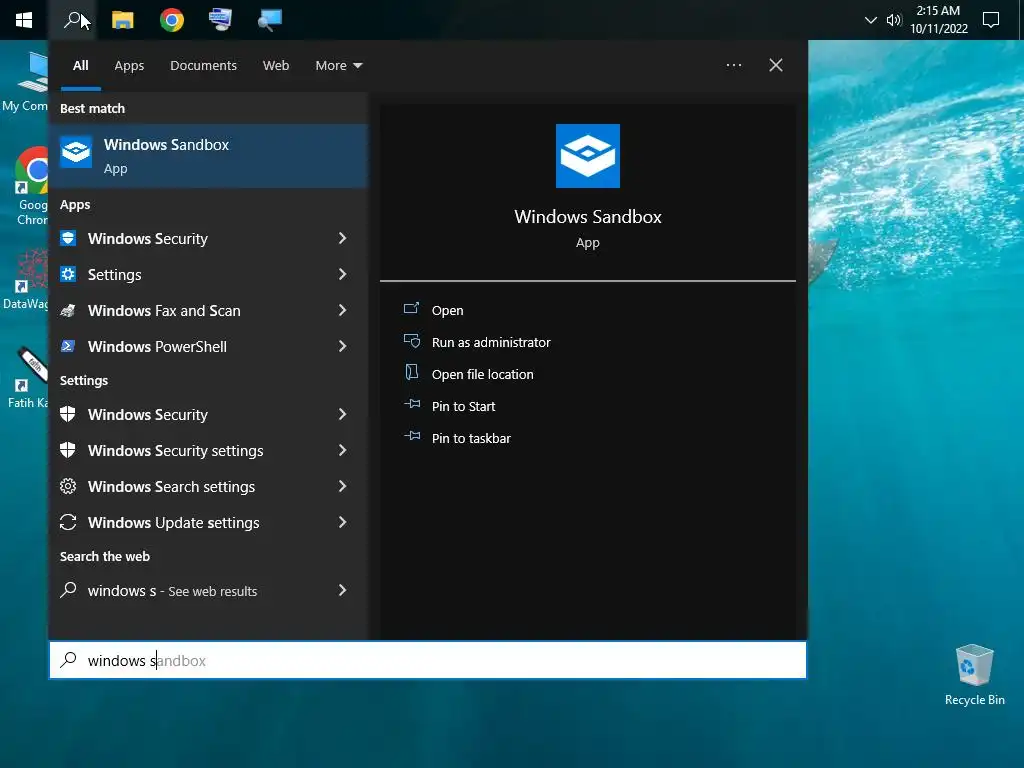Select the Fatih Ka desktop shortcut
Image resolution: width=1024 pixels, height=768 pixels.
tap(27, 377)
